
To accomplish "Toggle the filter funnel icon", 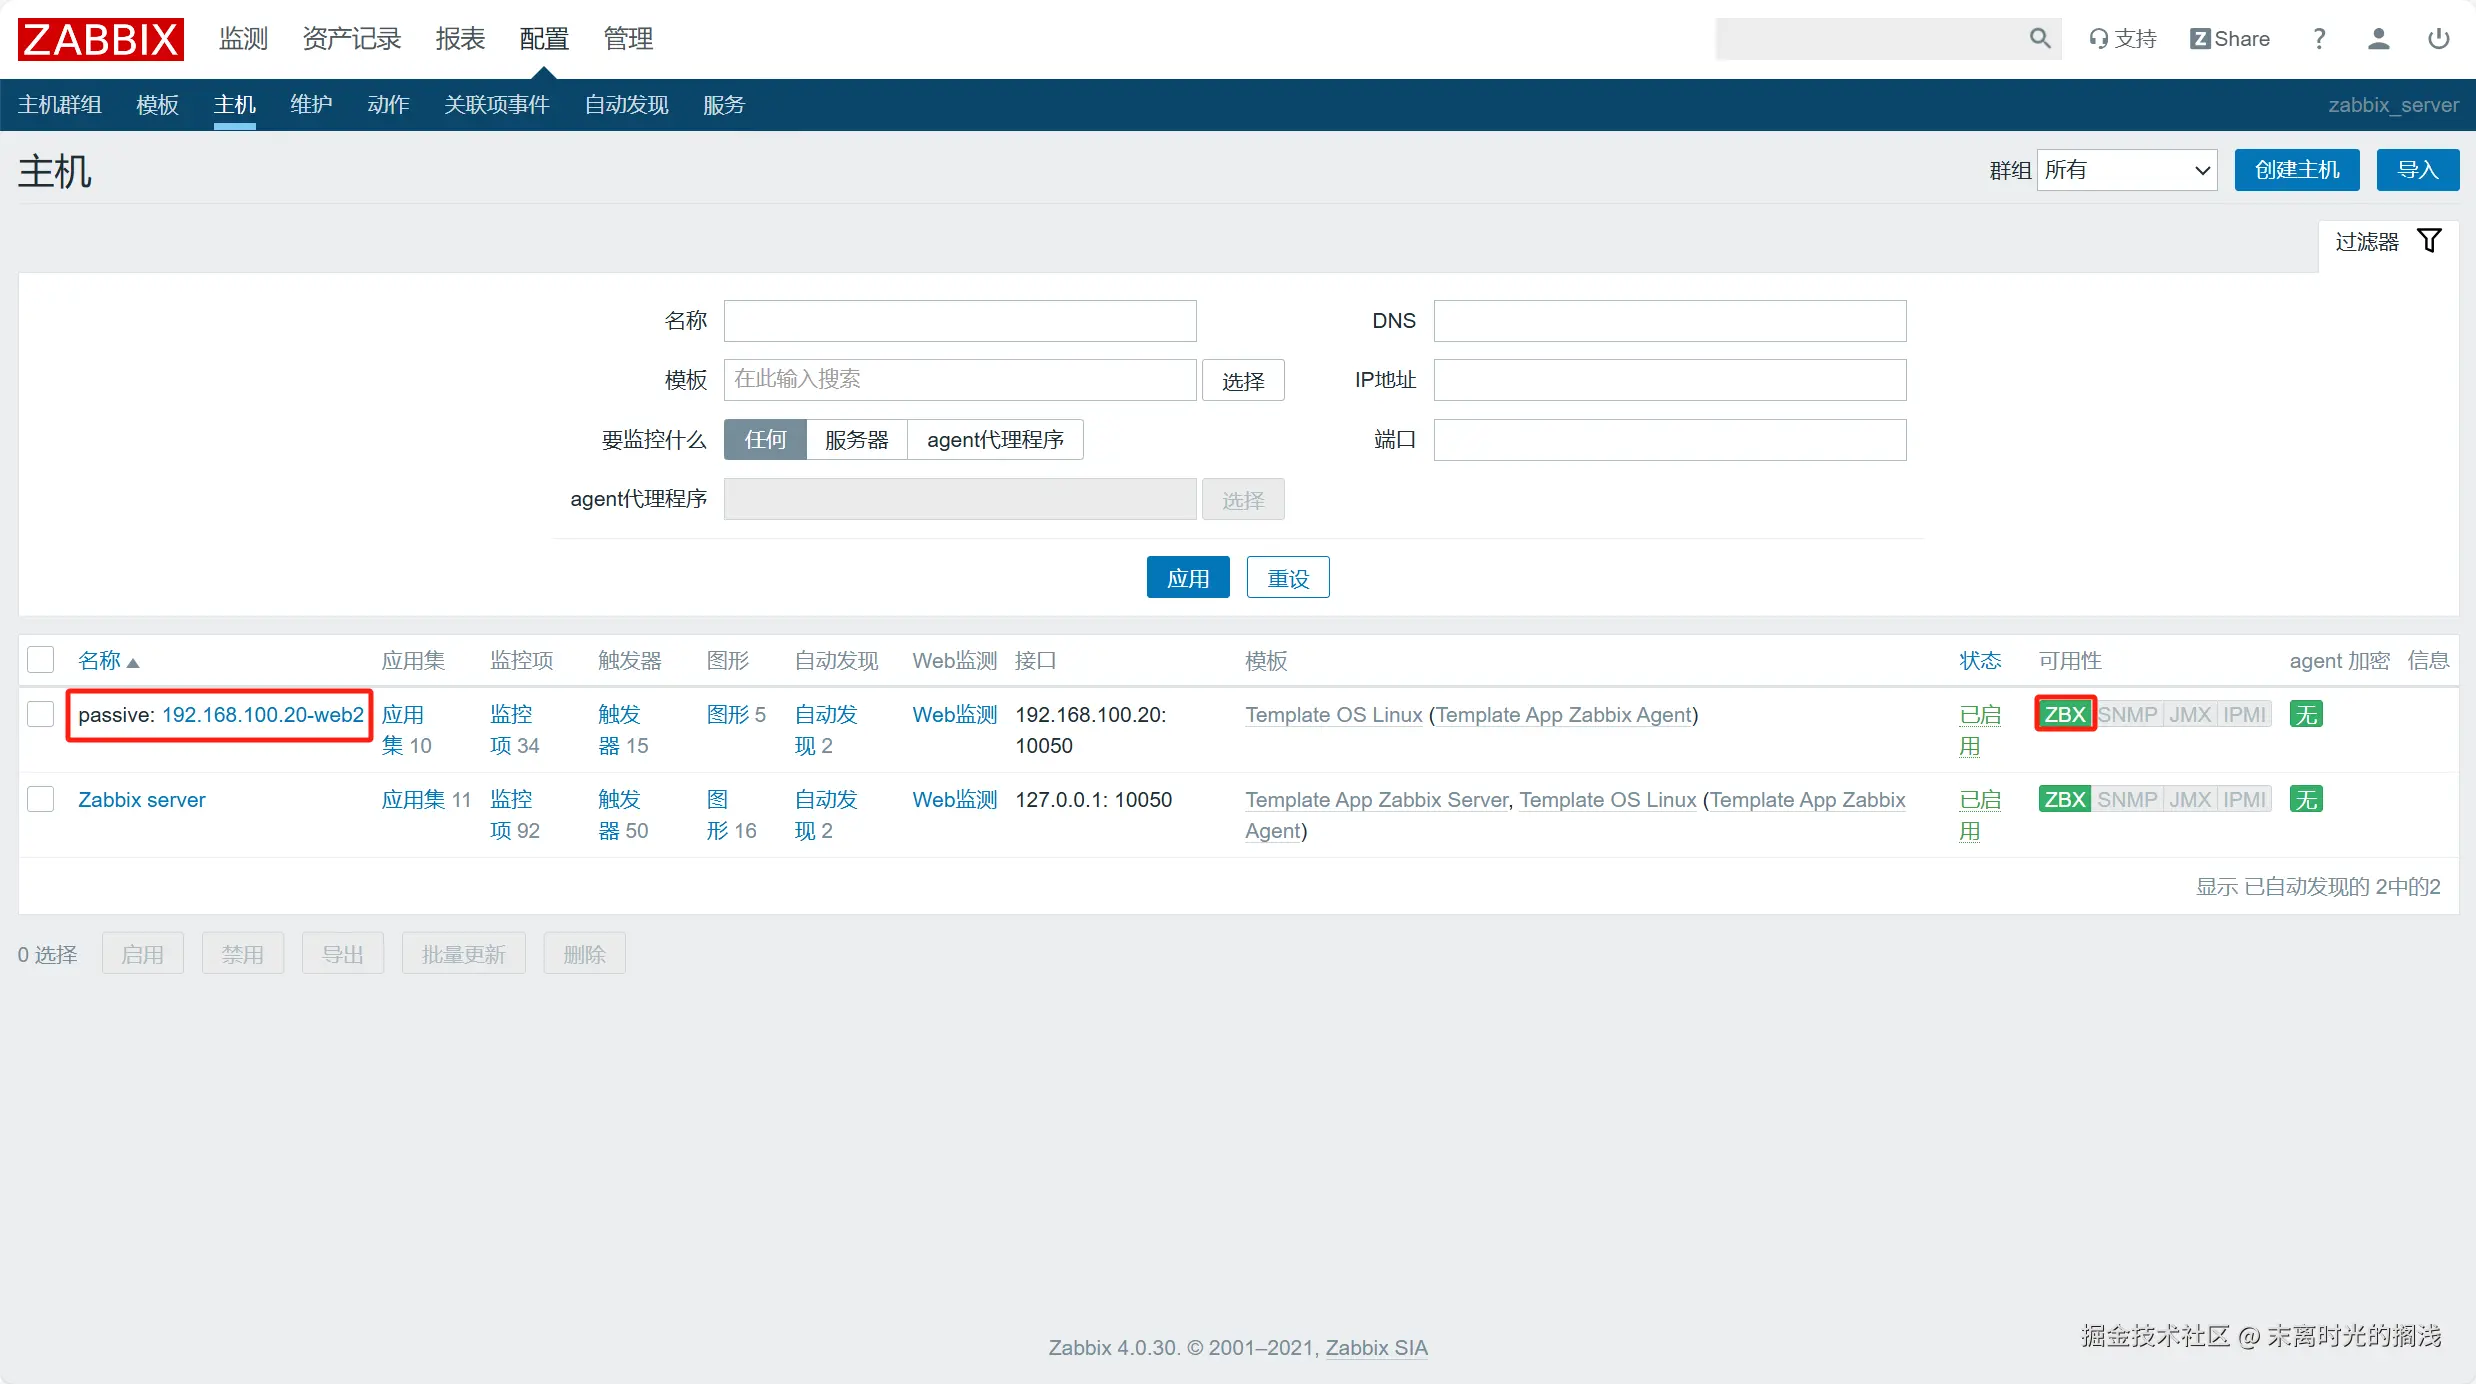I will tap(2429, 241).
